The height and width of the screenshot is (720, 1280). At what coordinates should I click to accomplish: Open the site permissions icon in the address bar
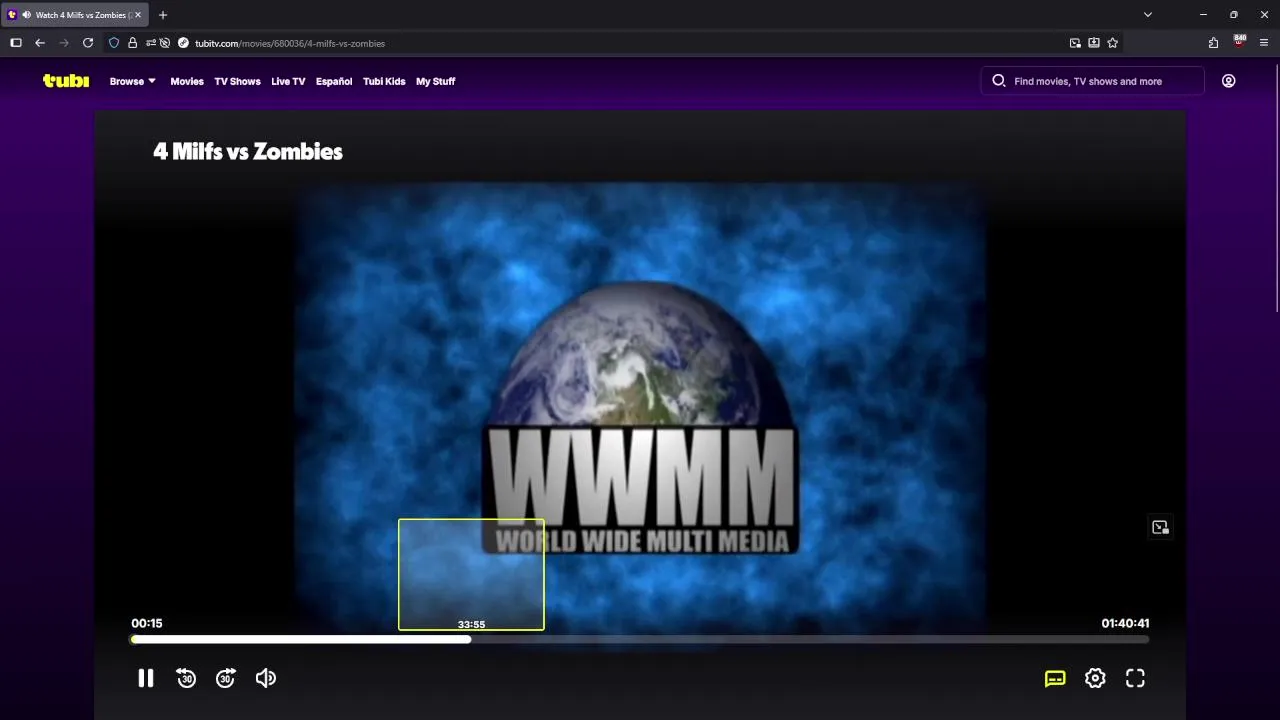[150, 43]
